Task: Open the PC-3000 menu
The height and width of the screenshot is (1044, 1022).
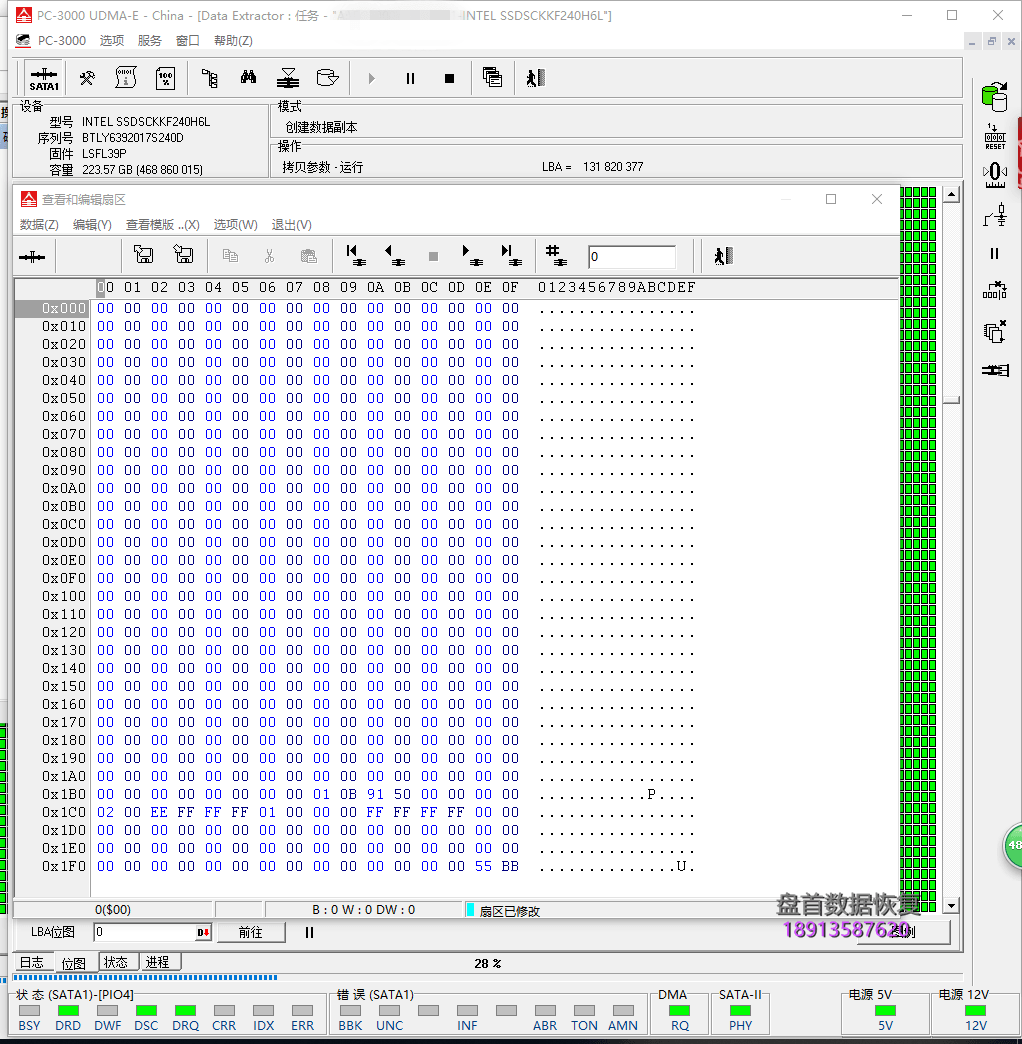Action: point(61,41)
